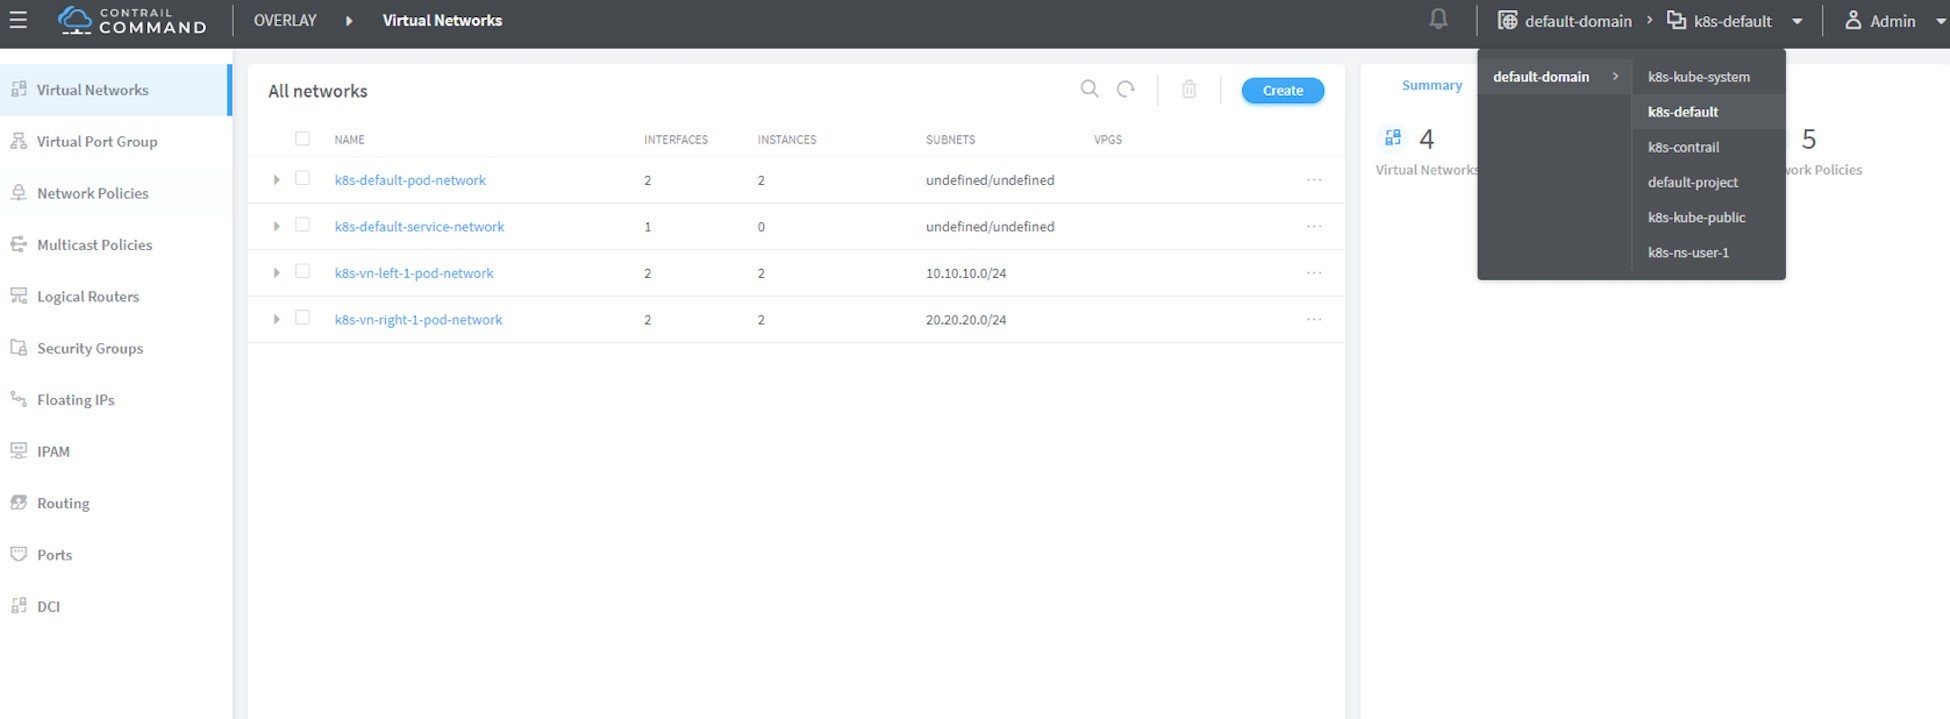Viewport: 1950px width, 719px height.
Task: Open the Admin user dropdown arrow
Action: pos(1940,21)
